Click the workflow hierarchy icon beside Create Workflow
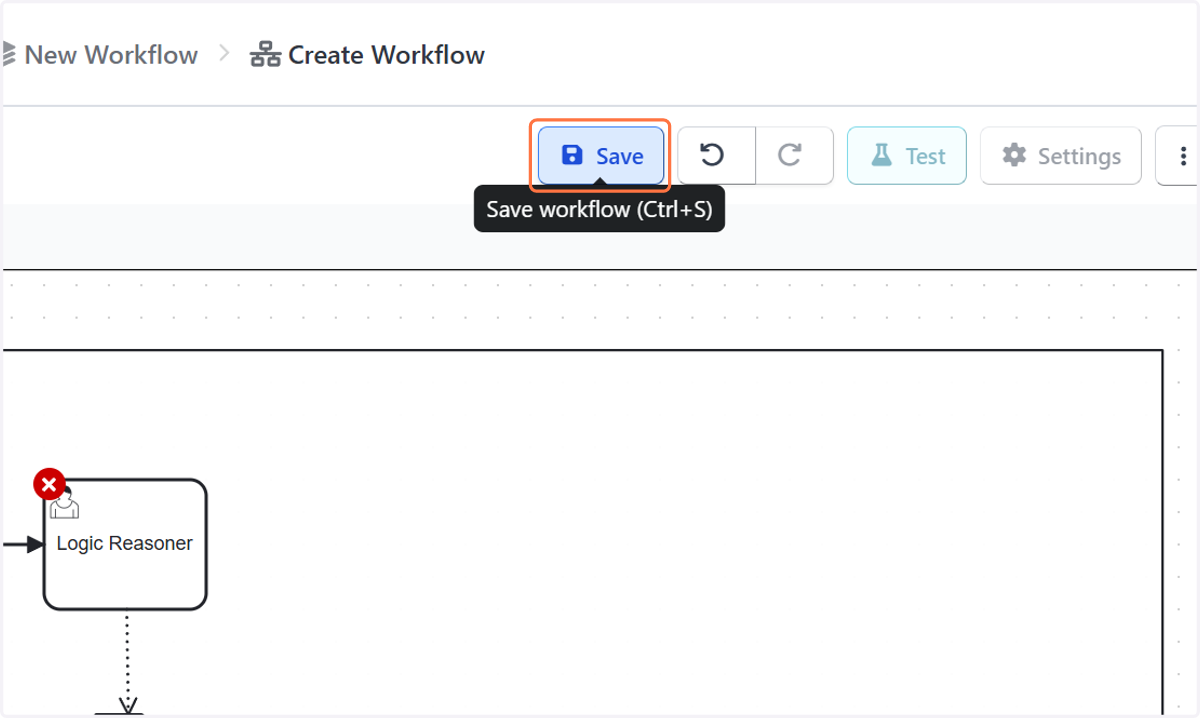 tap(265, 55)
